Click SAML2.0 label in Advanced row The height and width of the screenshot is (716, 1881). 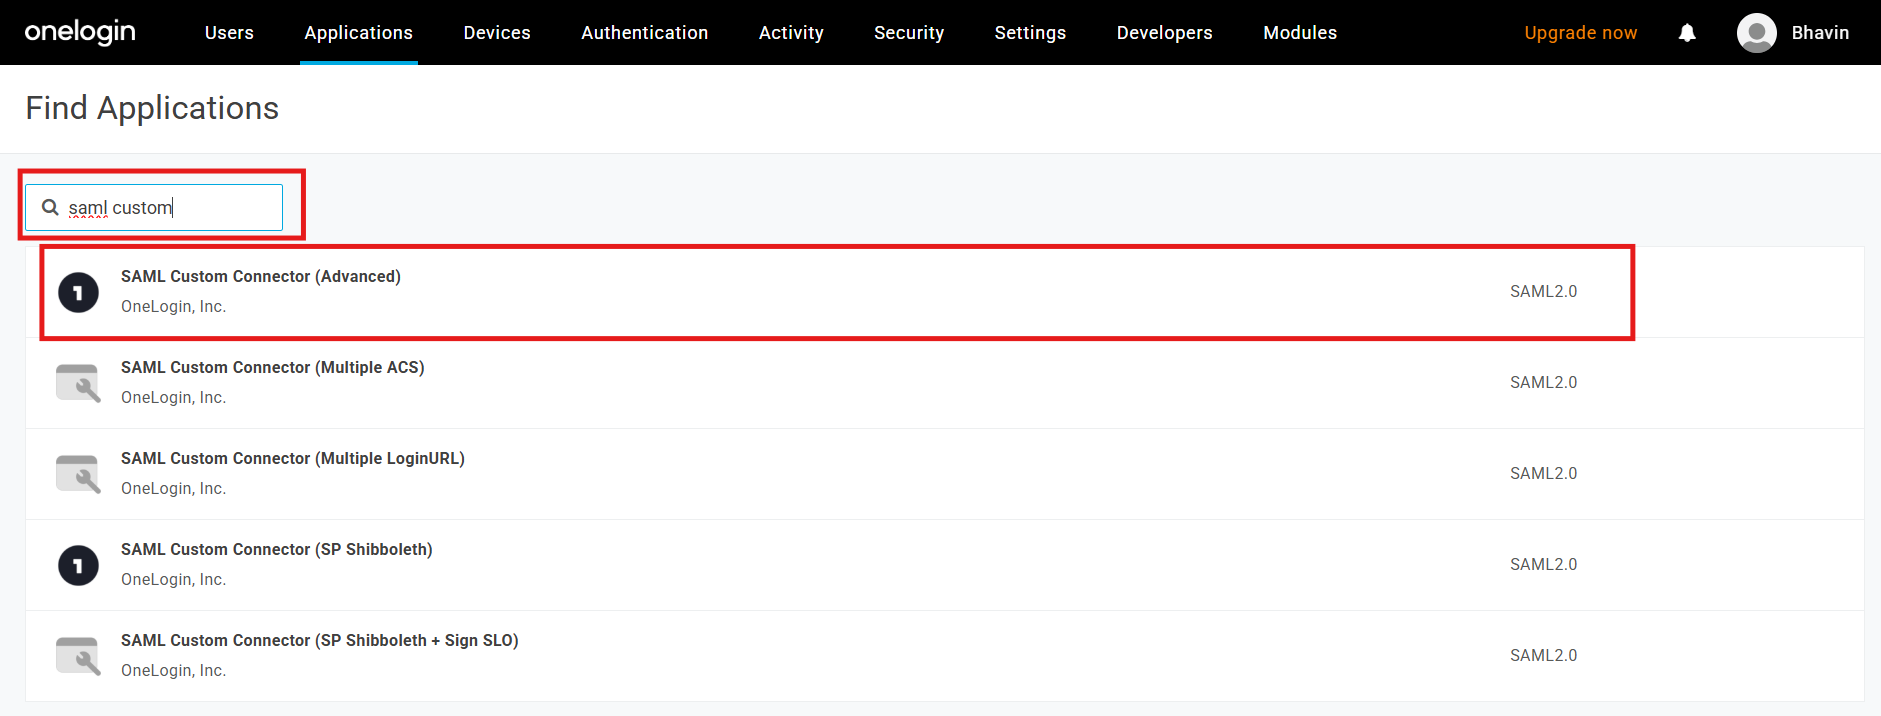(x=1543, y=292)
